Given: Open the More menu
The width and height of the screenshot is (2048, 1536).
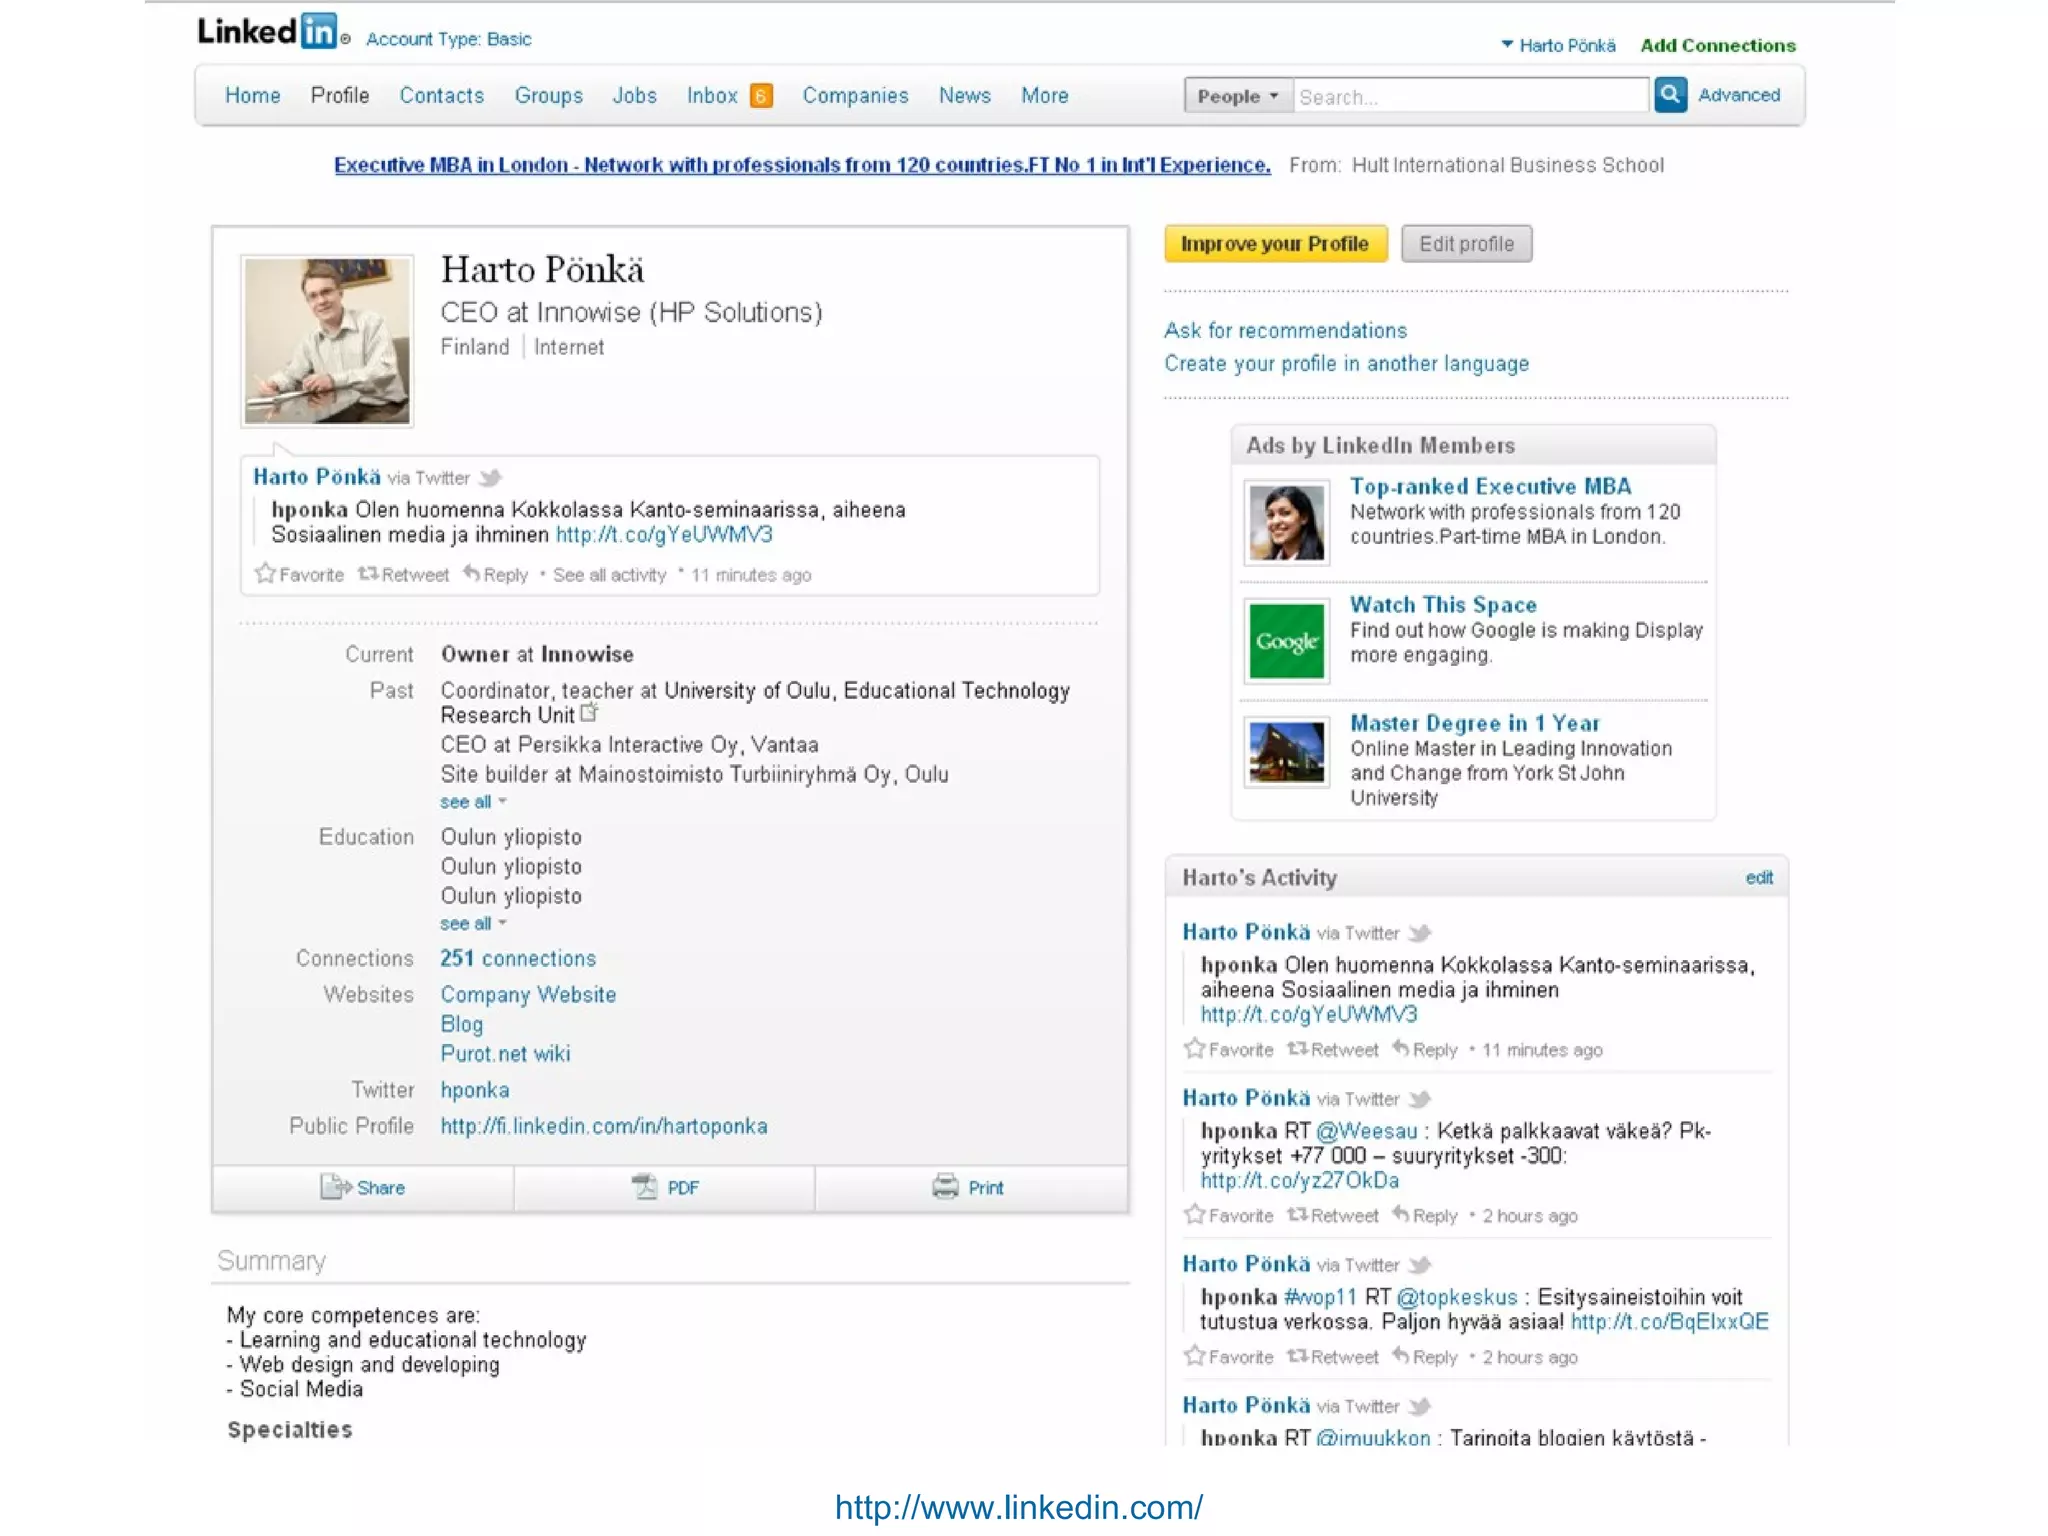Looking at the screenshot, I should pos(1045,96).
